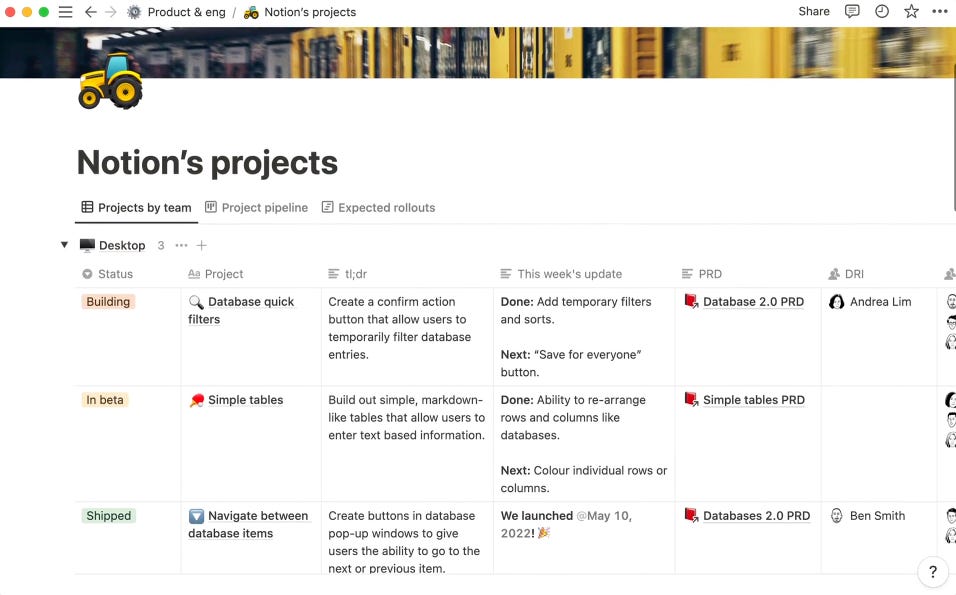956x595 pixels.
Task: Click the Share button
Action: click(x=814, y=11)
